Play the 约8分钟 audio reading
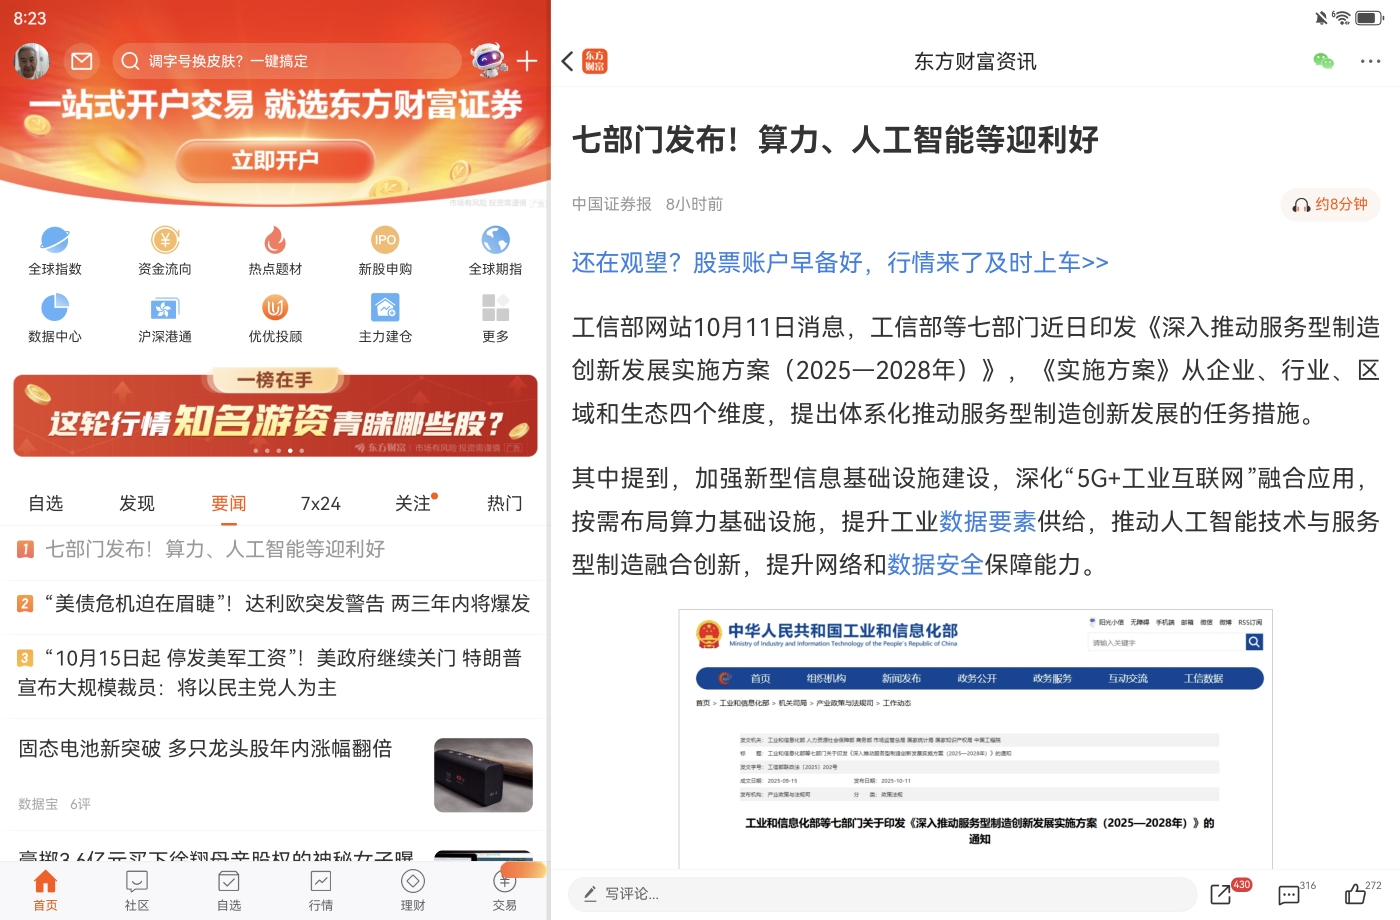The width and height of the screenshot is (1400, 920). click(x=1330, y=204)
